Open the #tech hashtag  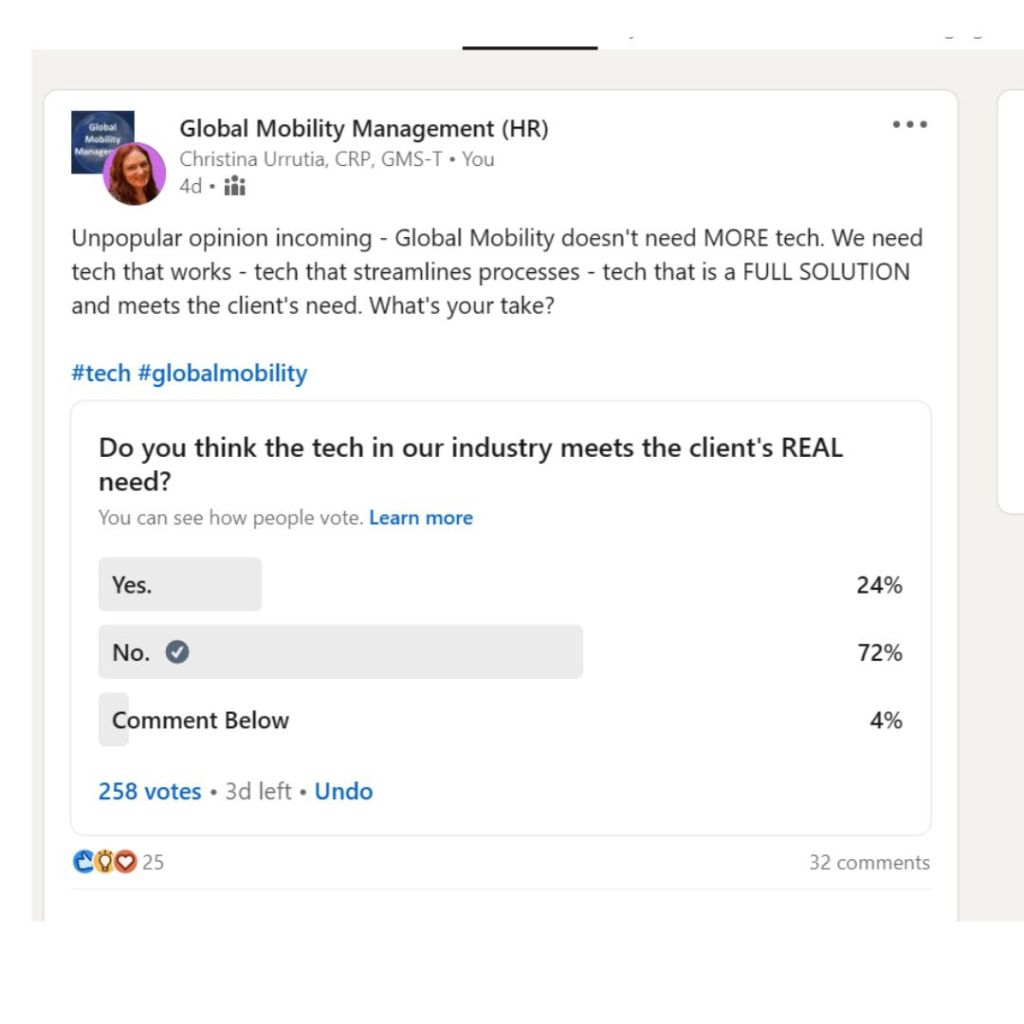pyautogui.click(x=101, y=373)
